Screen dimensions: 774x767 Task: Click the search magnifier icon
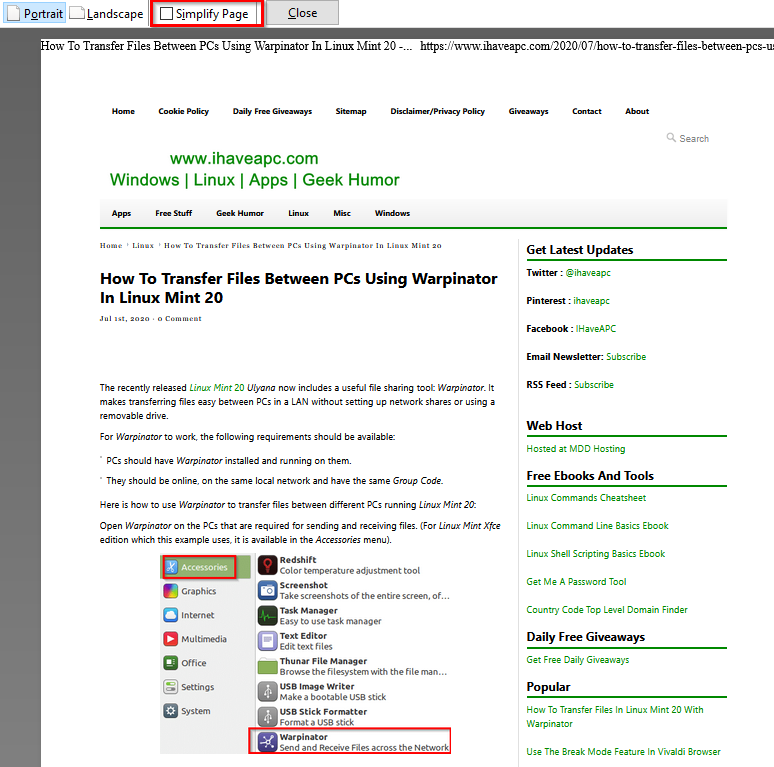pos(671,137)
